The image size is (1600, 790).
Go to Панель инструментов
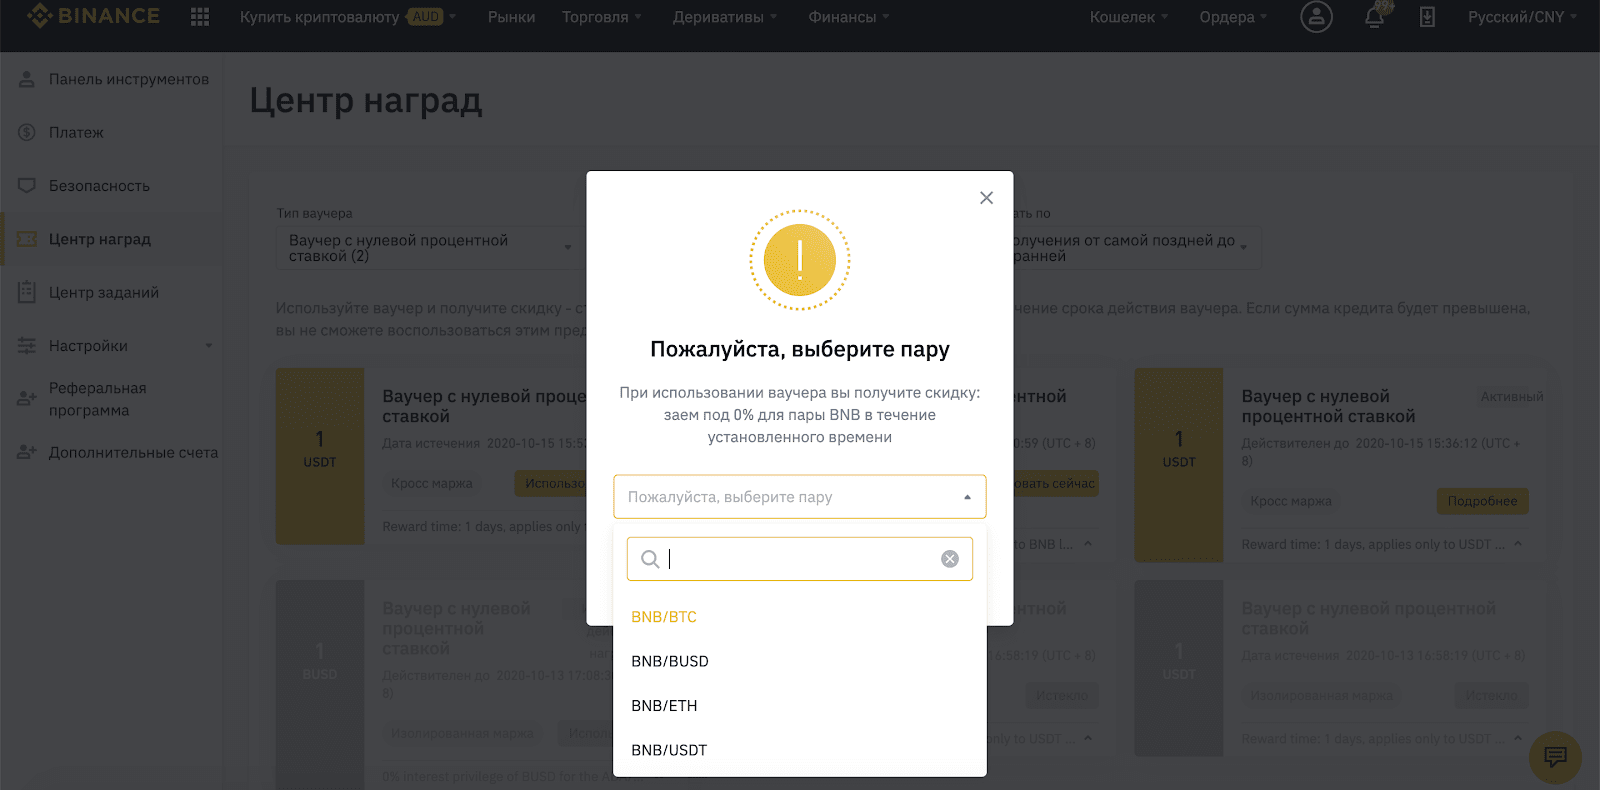[x=129, y=79]
